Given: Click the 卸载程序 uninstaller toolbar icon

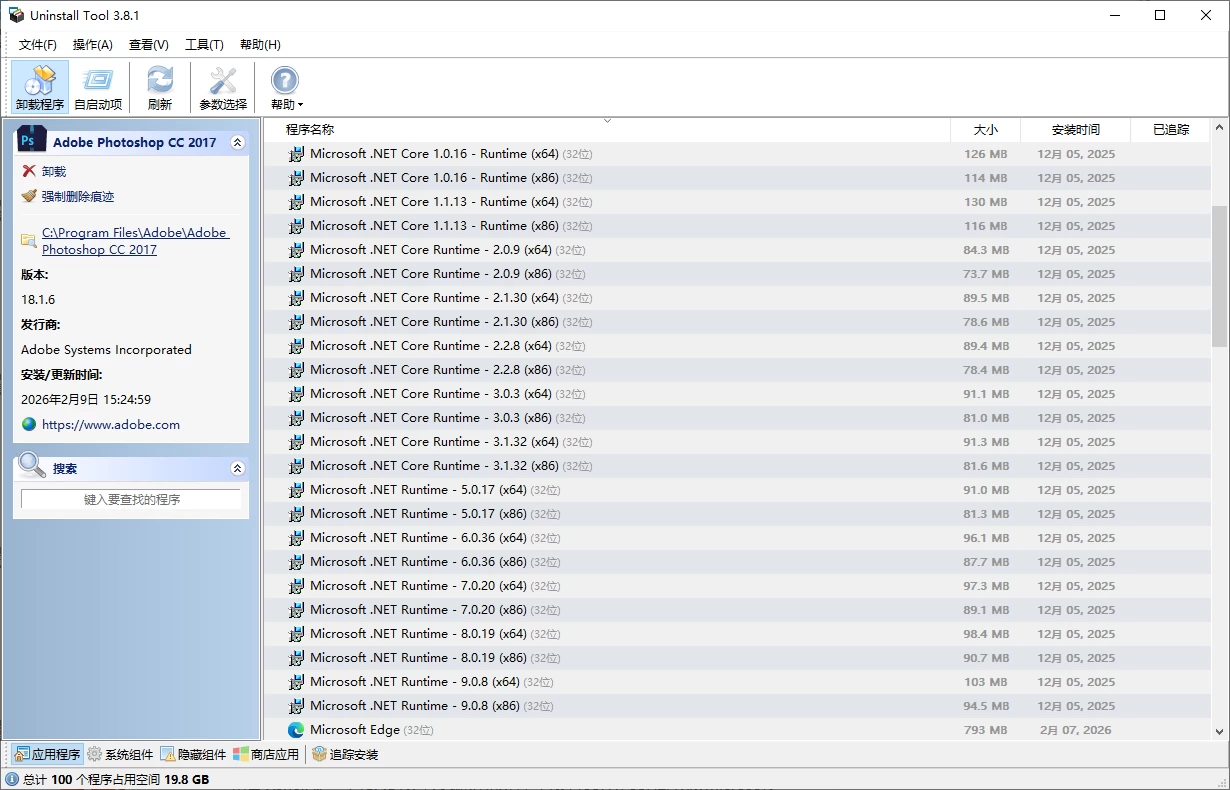Looking at the screenshot, I should tap(40, 87).
